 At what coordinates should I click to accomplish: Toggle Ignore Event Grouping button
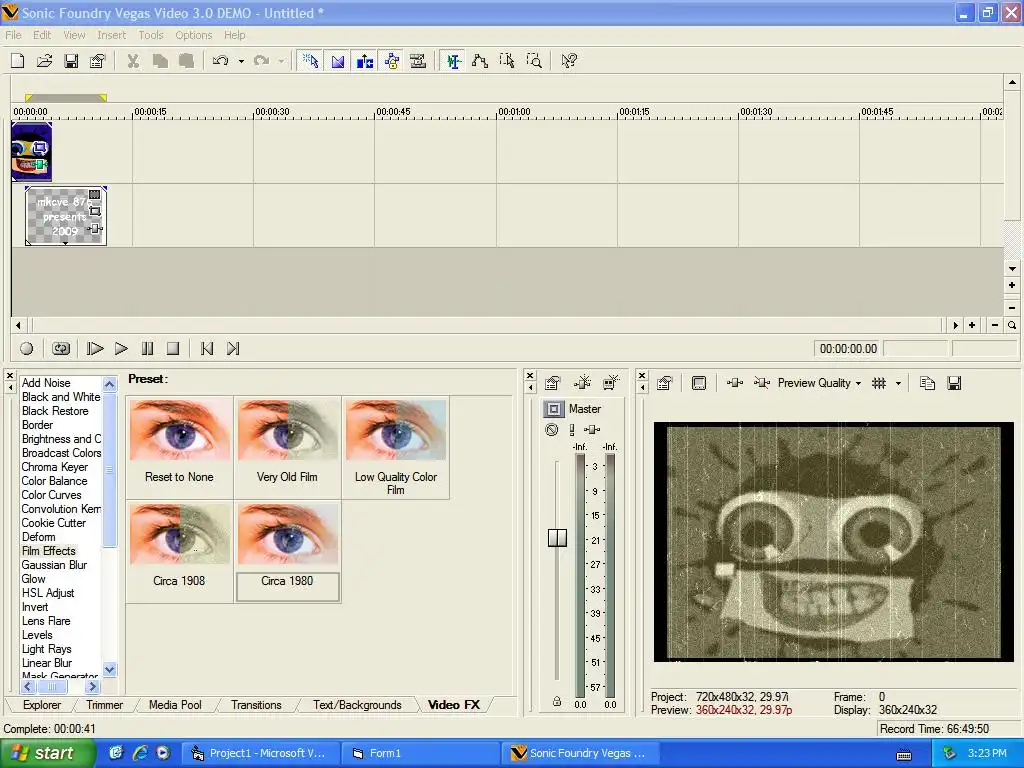418,61
